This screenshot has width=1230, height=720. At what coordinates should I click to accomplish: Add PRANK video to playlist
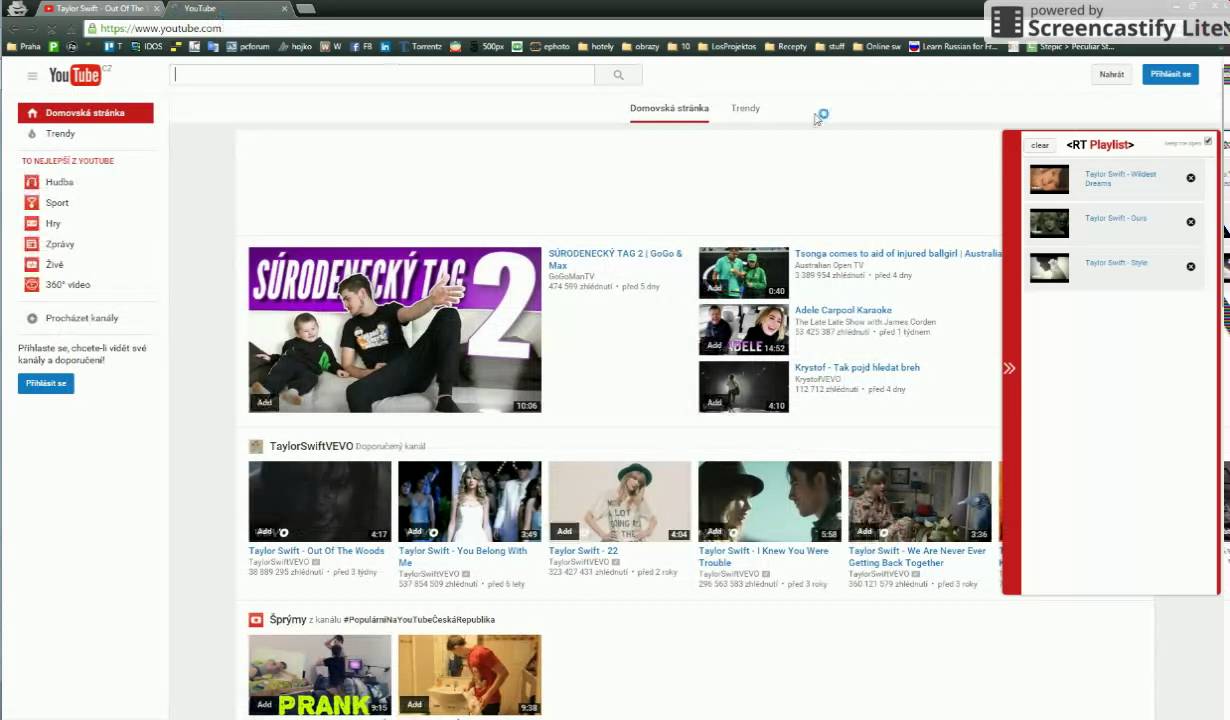(x=264, y=704)
